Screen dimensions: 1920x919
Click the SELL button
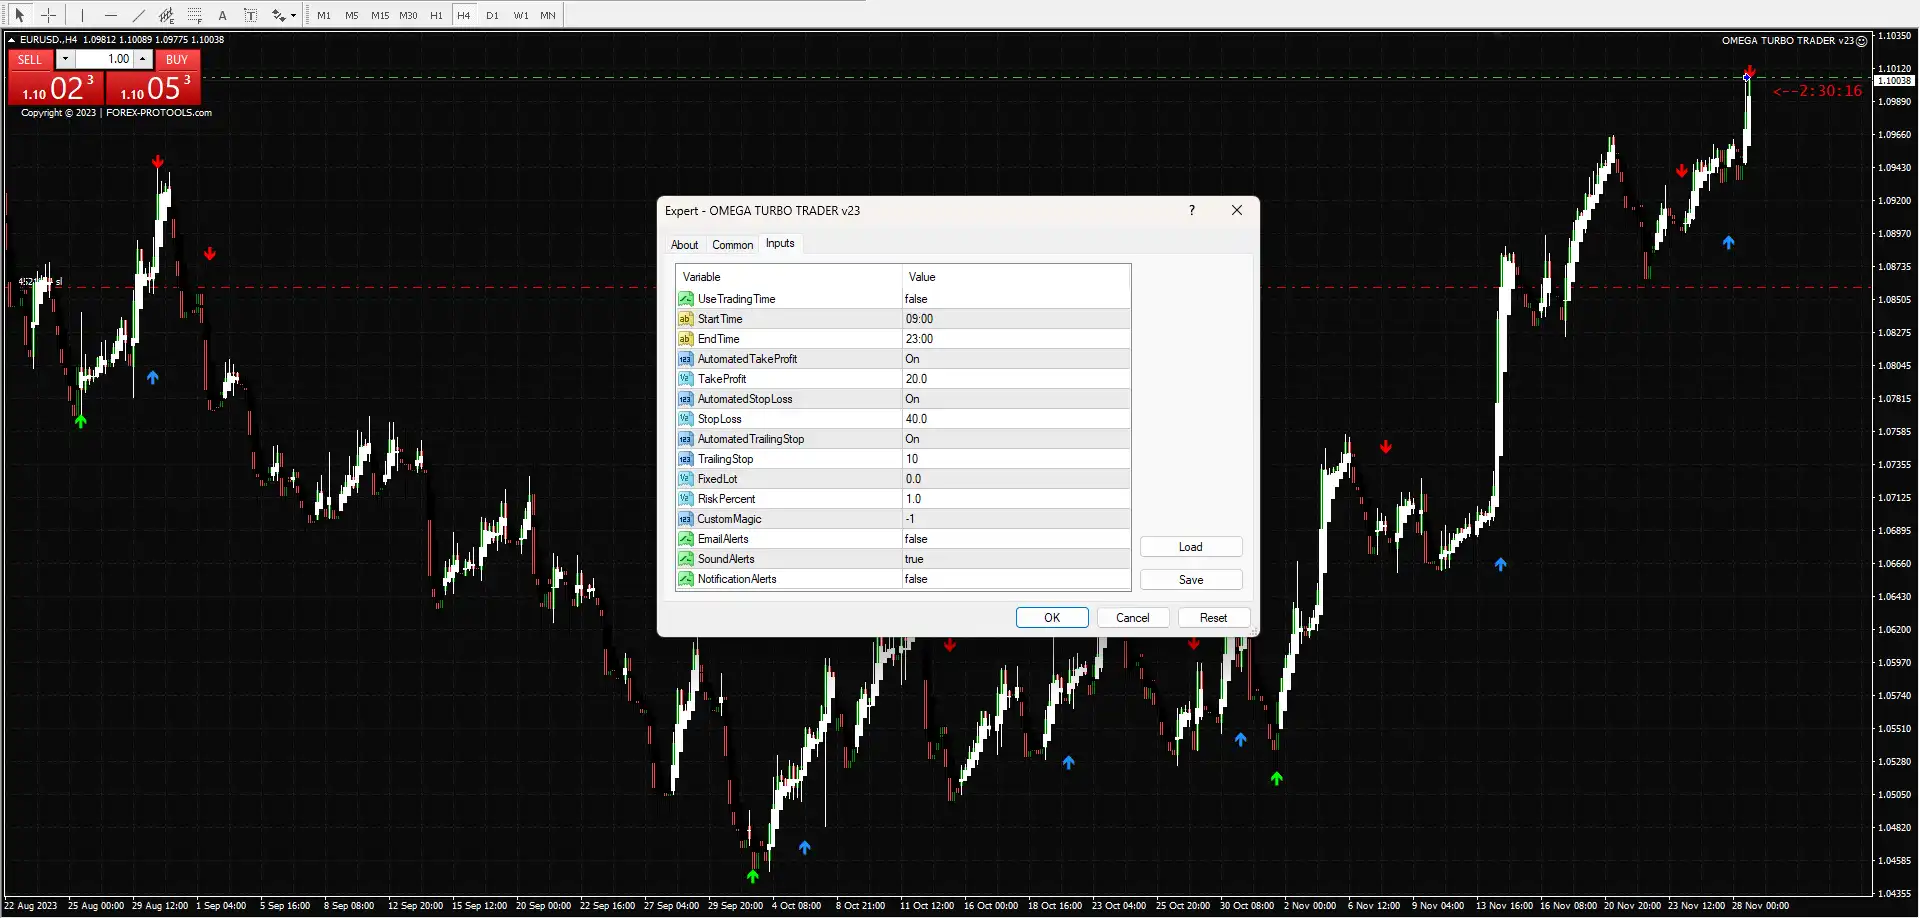tap(29, 59)
